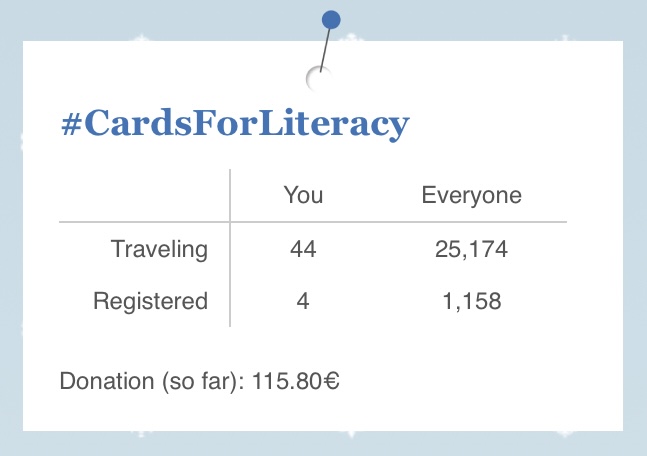Viewport: 647px width, 456px height.
Task: Click the pin hole in the note
Action: pyautogui.click(x=318, y=78)
